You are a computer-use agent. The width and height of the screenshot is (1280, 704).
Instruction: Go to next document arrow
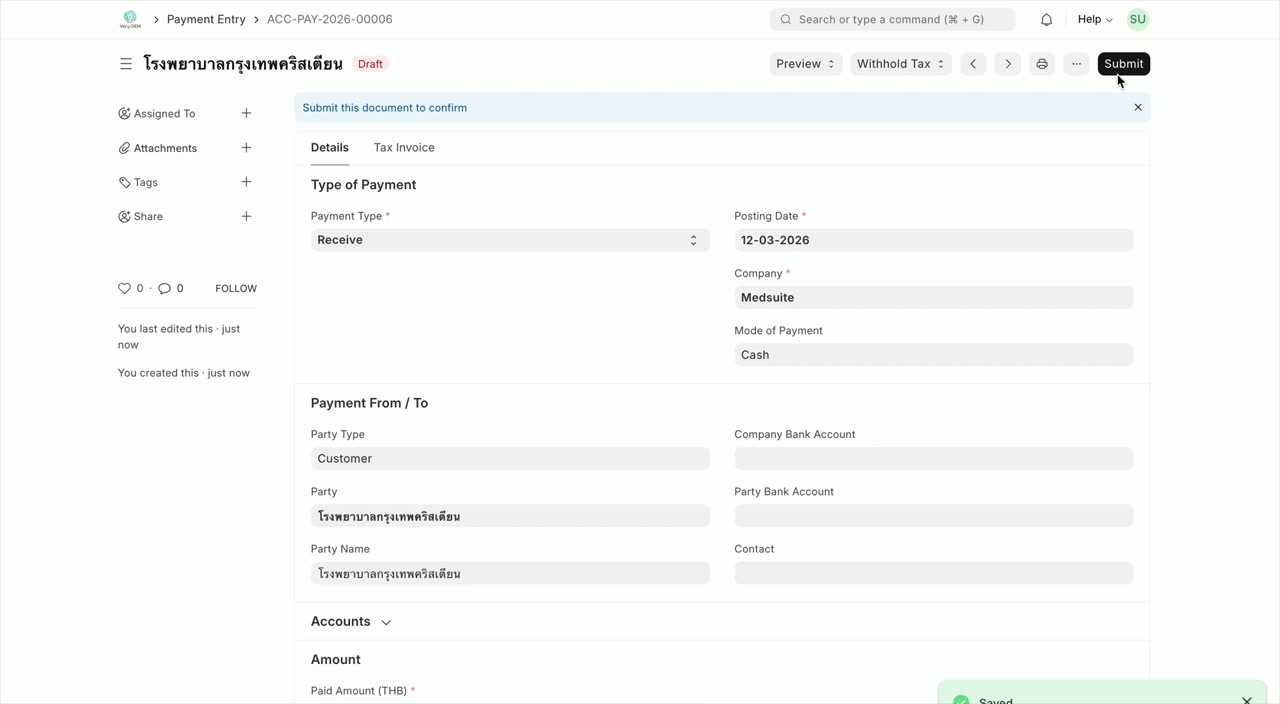pyautogui.click(x=1007, y=64)
